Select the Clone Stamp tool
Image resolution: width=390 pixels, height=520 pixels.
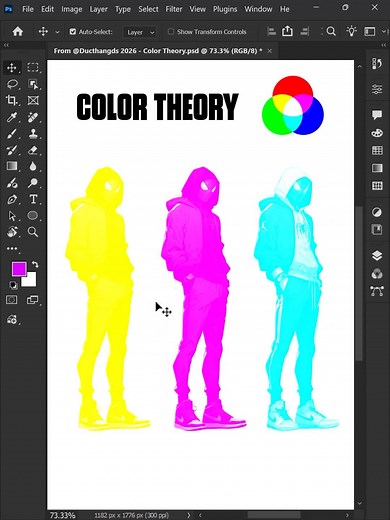coord(33,133)
